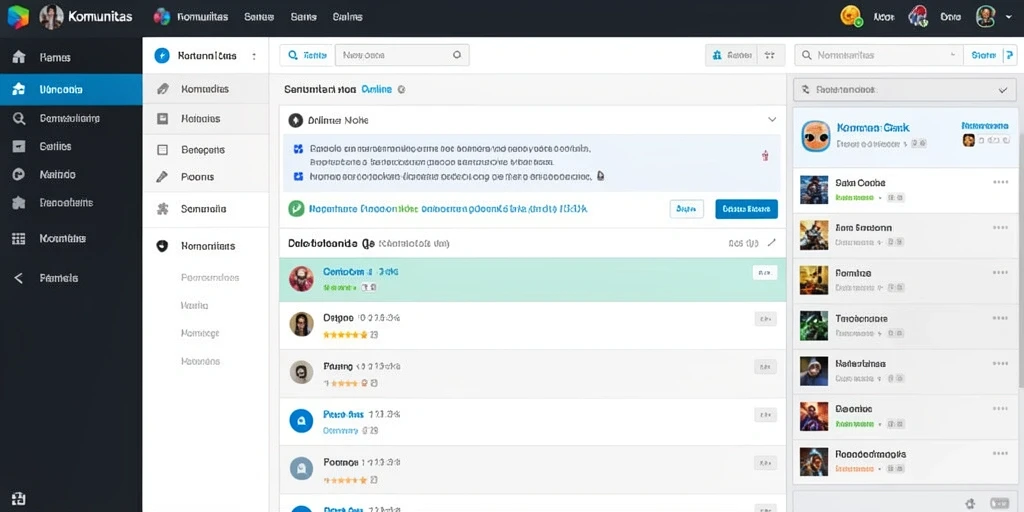Screen dimensions: 1024x512
Task: Click the gold coin icon in the top bar
Action: pos(851,16)
